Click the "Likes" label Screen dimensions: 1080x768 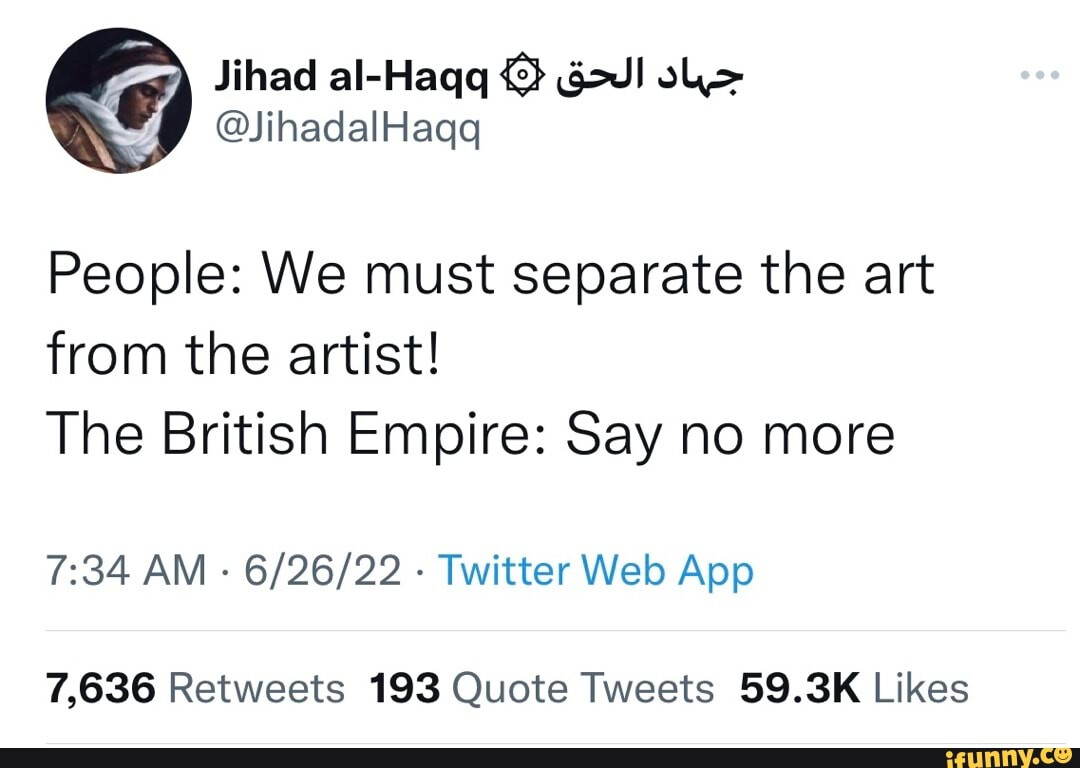click(x=920, y=688)
